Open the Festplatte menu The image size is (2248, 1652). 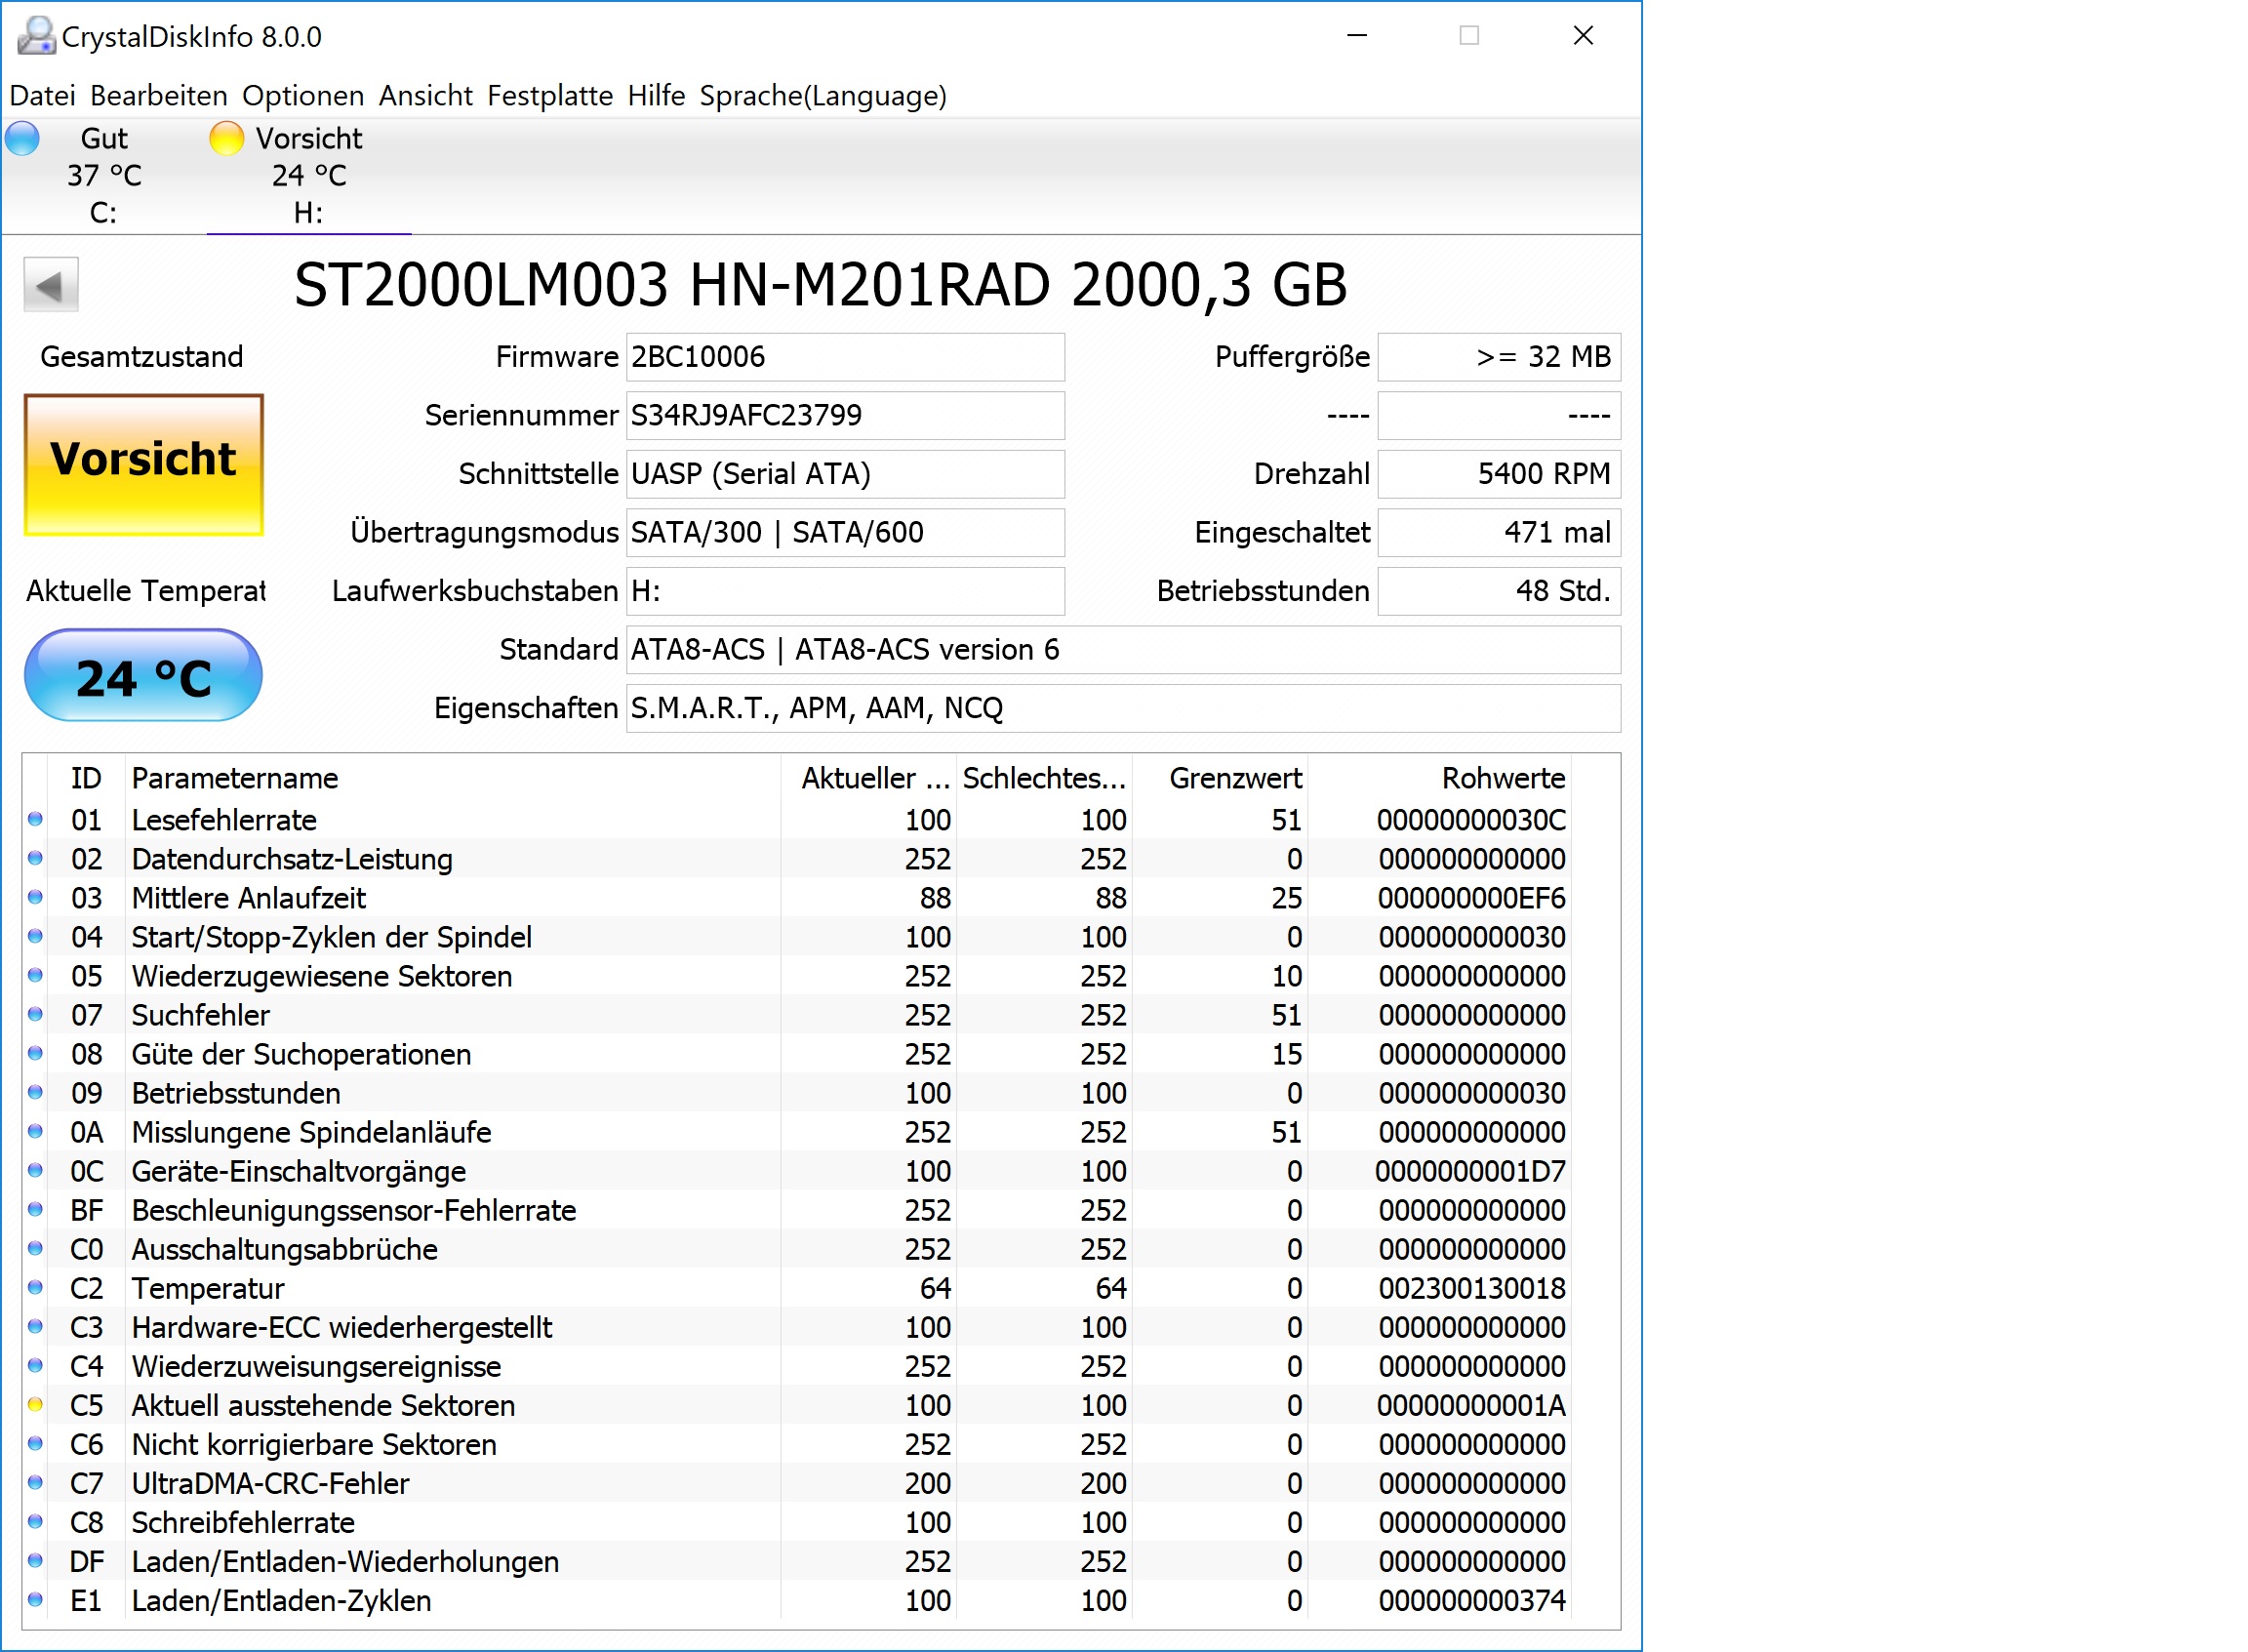(x=549, y=96)
